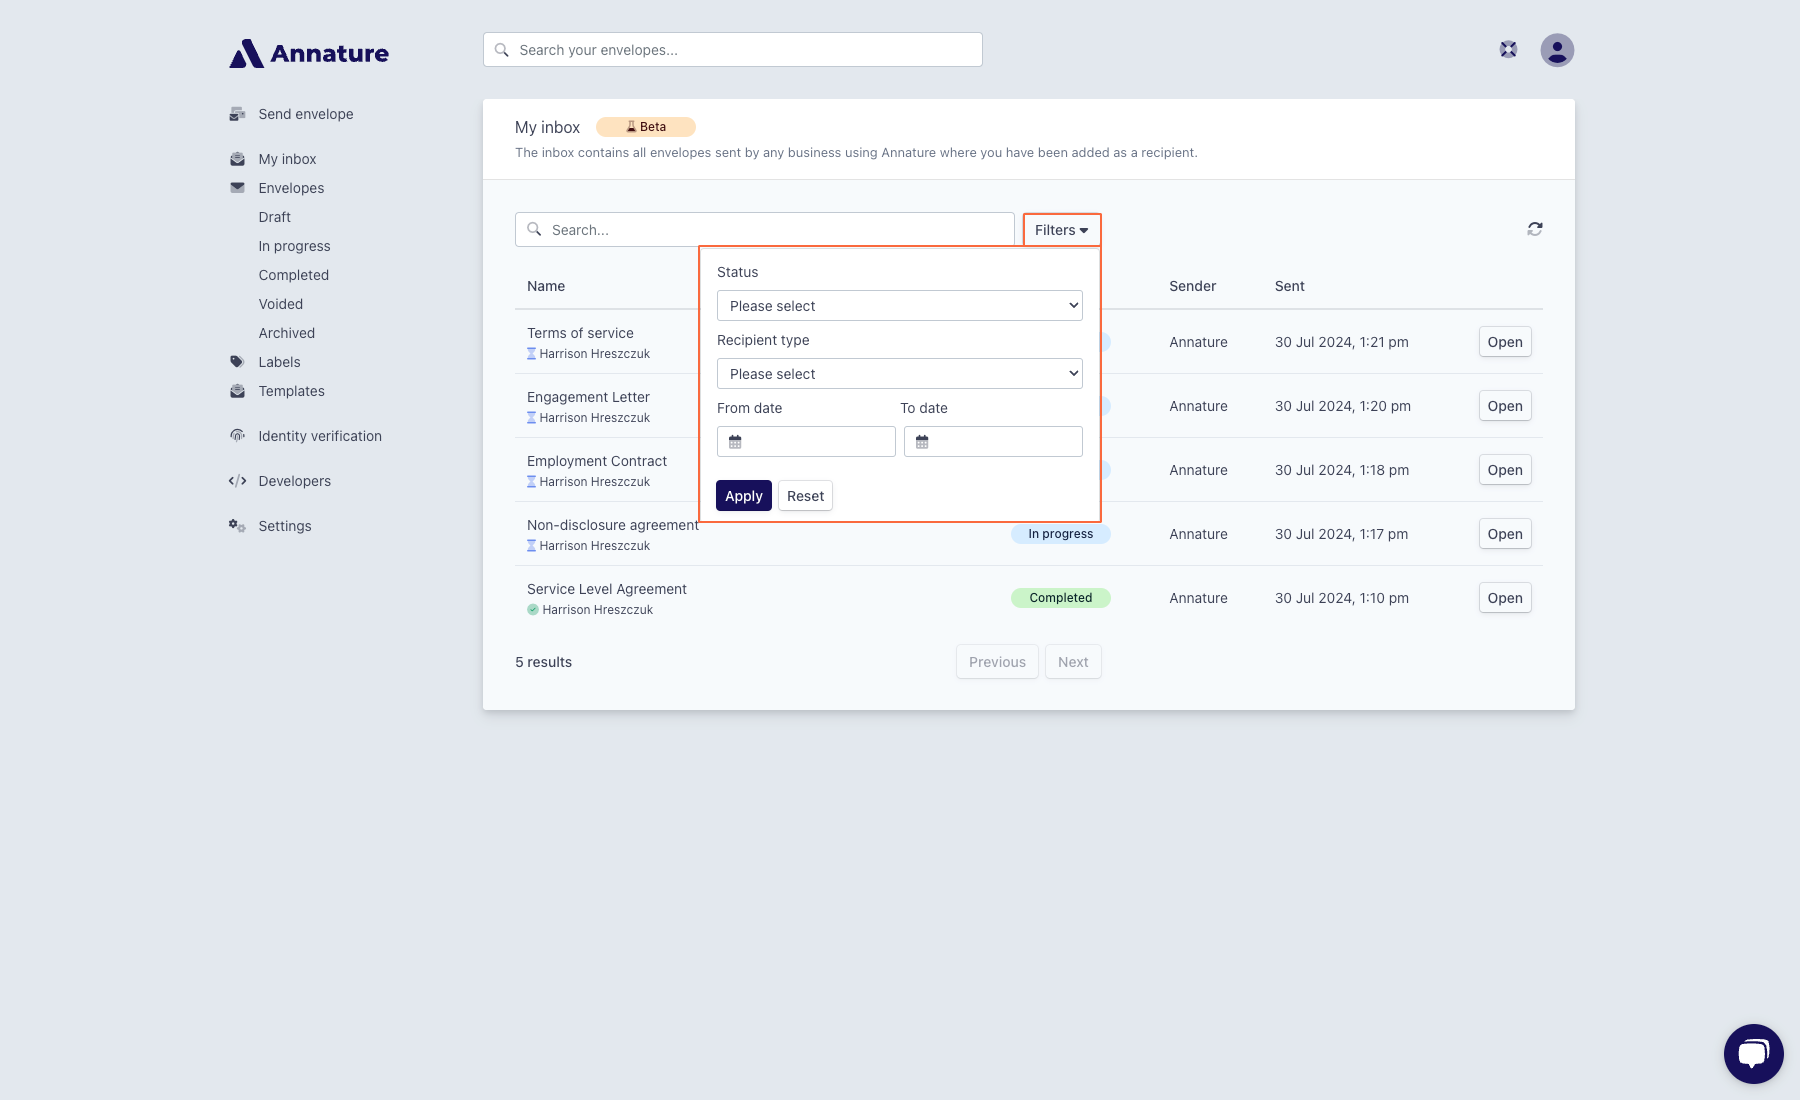Screen dimensions: 1800x1100
Task: Go to Templates in the sidebar
Action: [291, 391]
